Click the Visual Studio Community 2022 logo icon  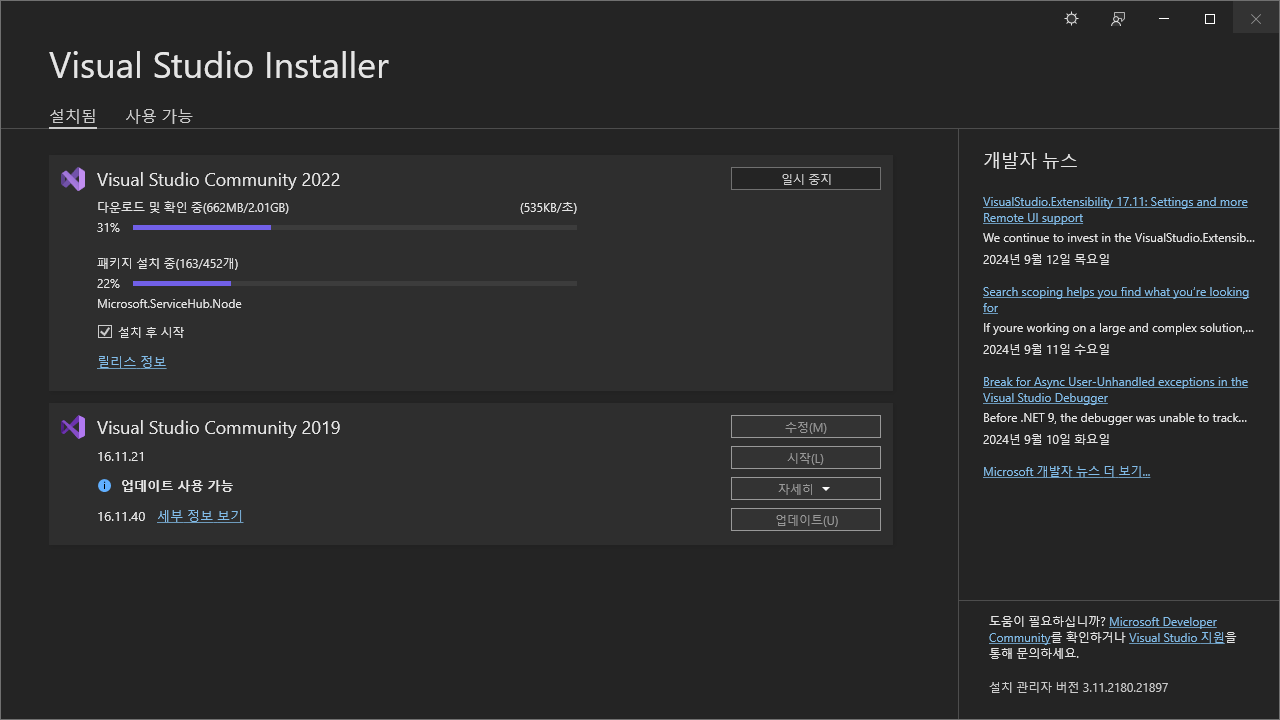tap(73, 179)
